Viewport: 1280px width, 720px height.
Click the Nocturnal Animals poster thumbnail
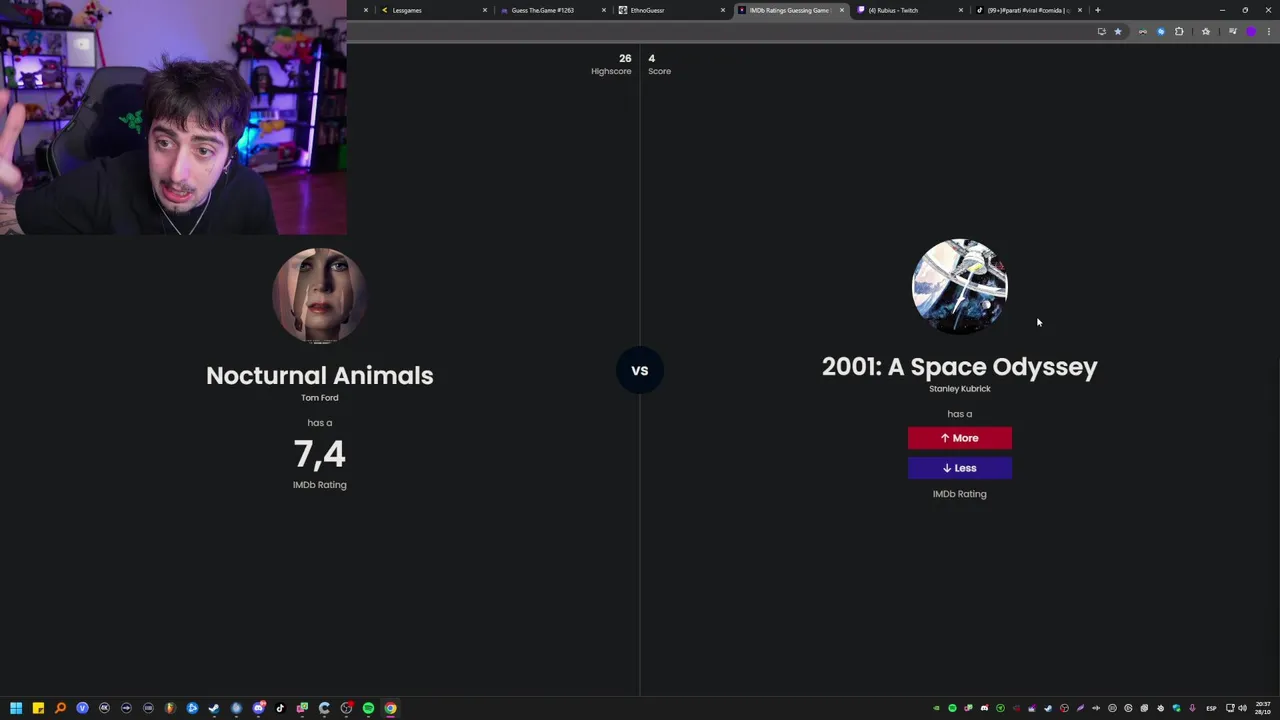(x=320, y=296)
